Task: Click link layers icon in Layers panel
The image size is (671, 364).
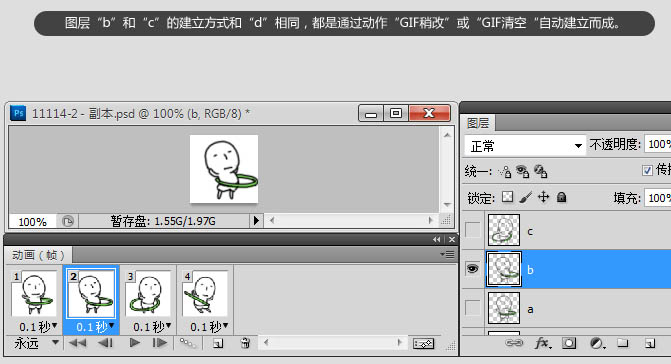Action: 514,343
